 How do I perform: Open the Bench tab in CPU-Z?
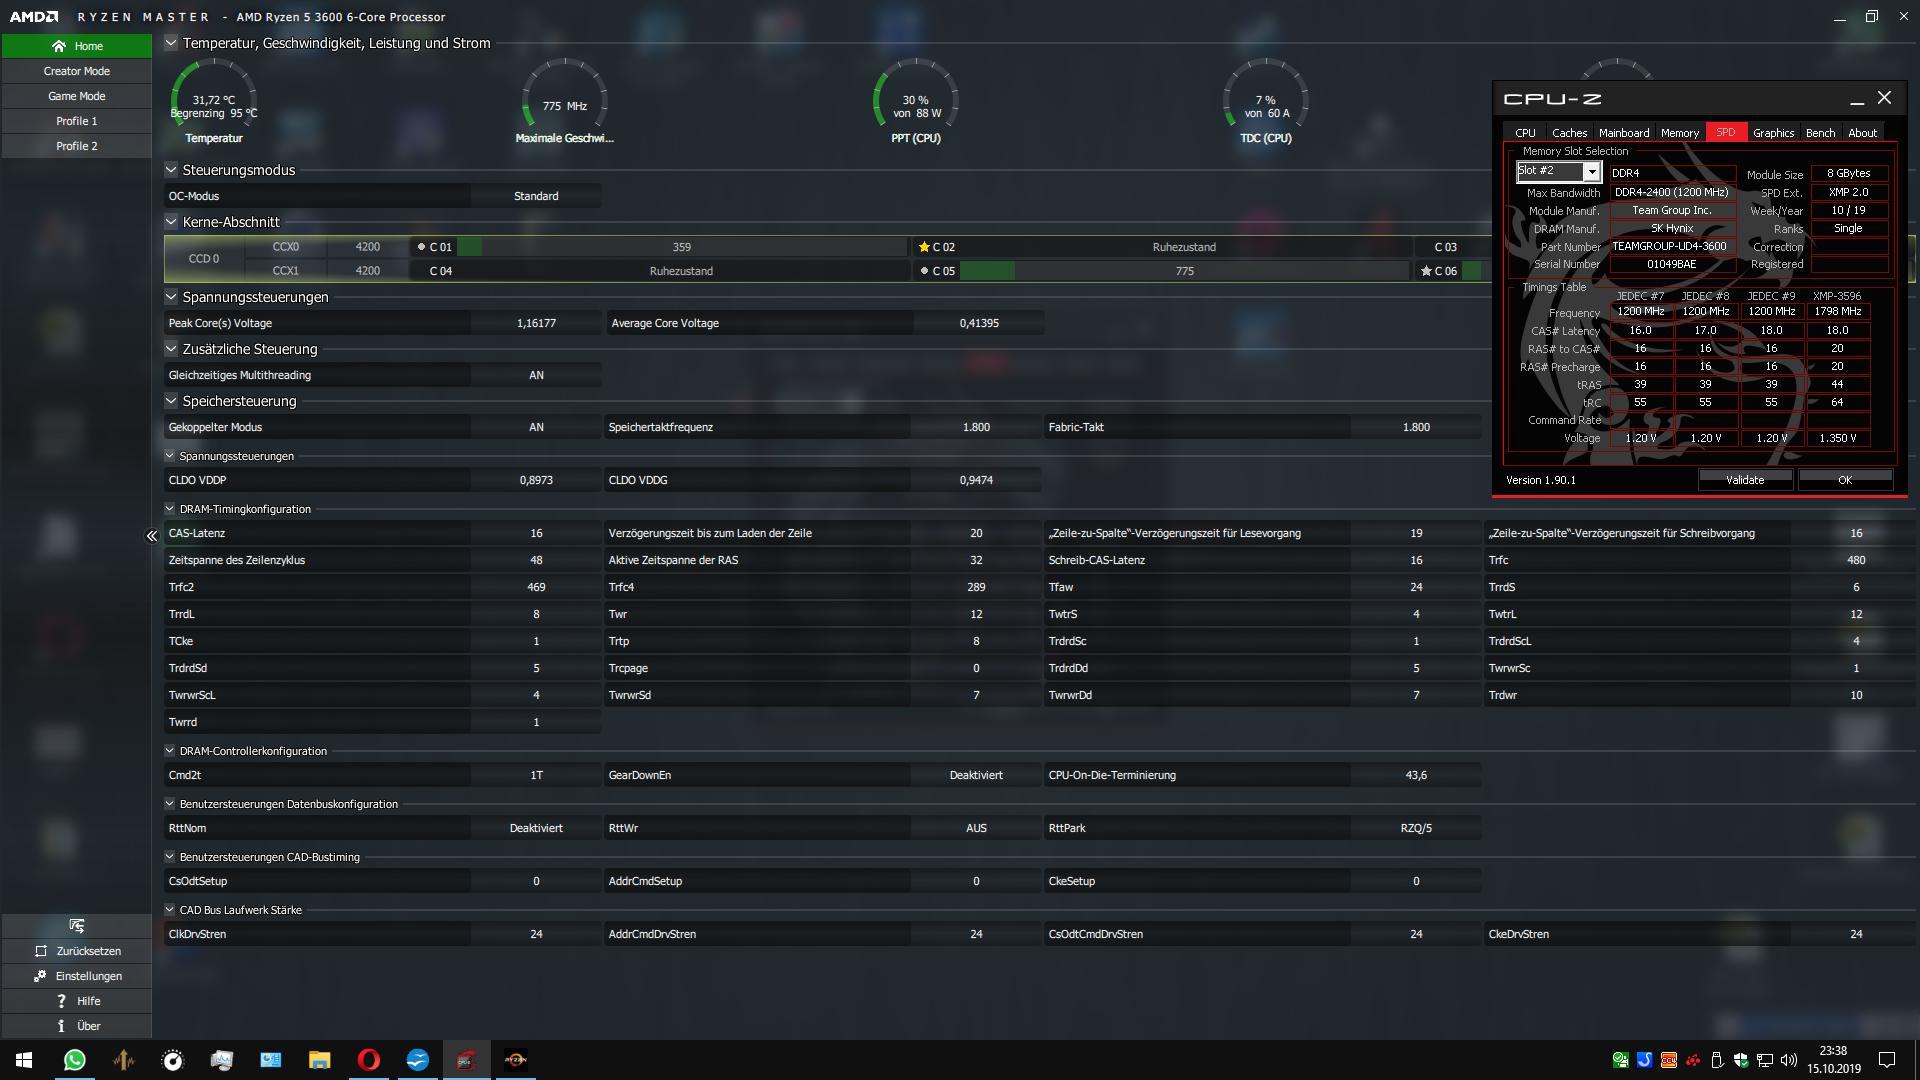(1820, 132)
